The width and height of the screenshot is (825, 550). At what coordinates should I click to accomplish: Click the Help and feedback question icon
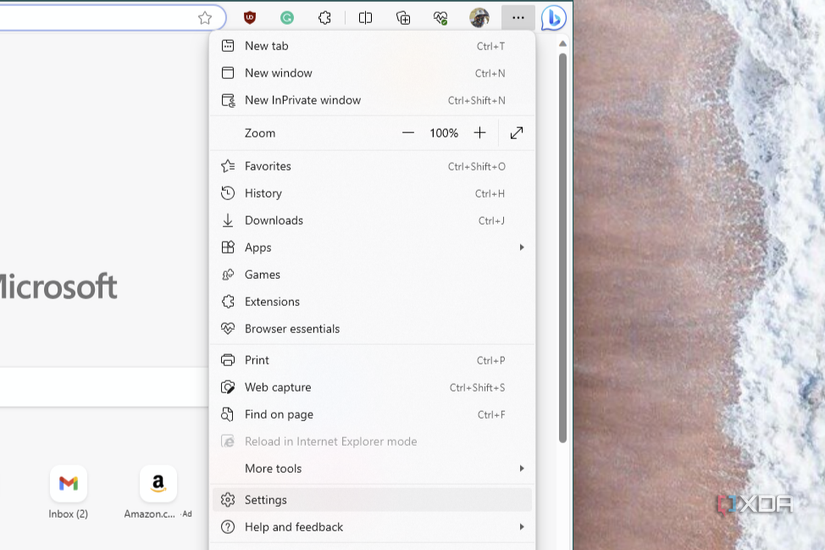228,527
